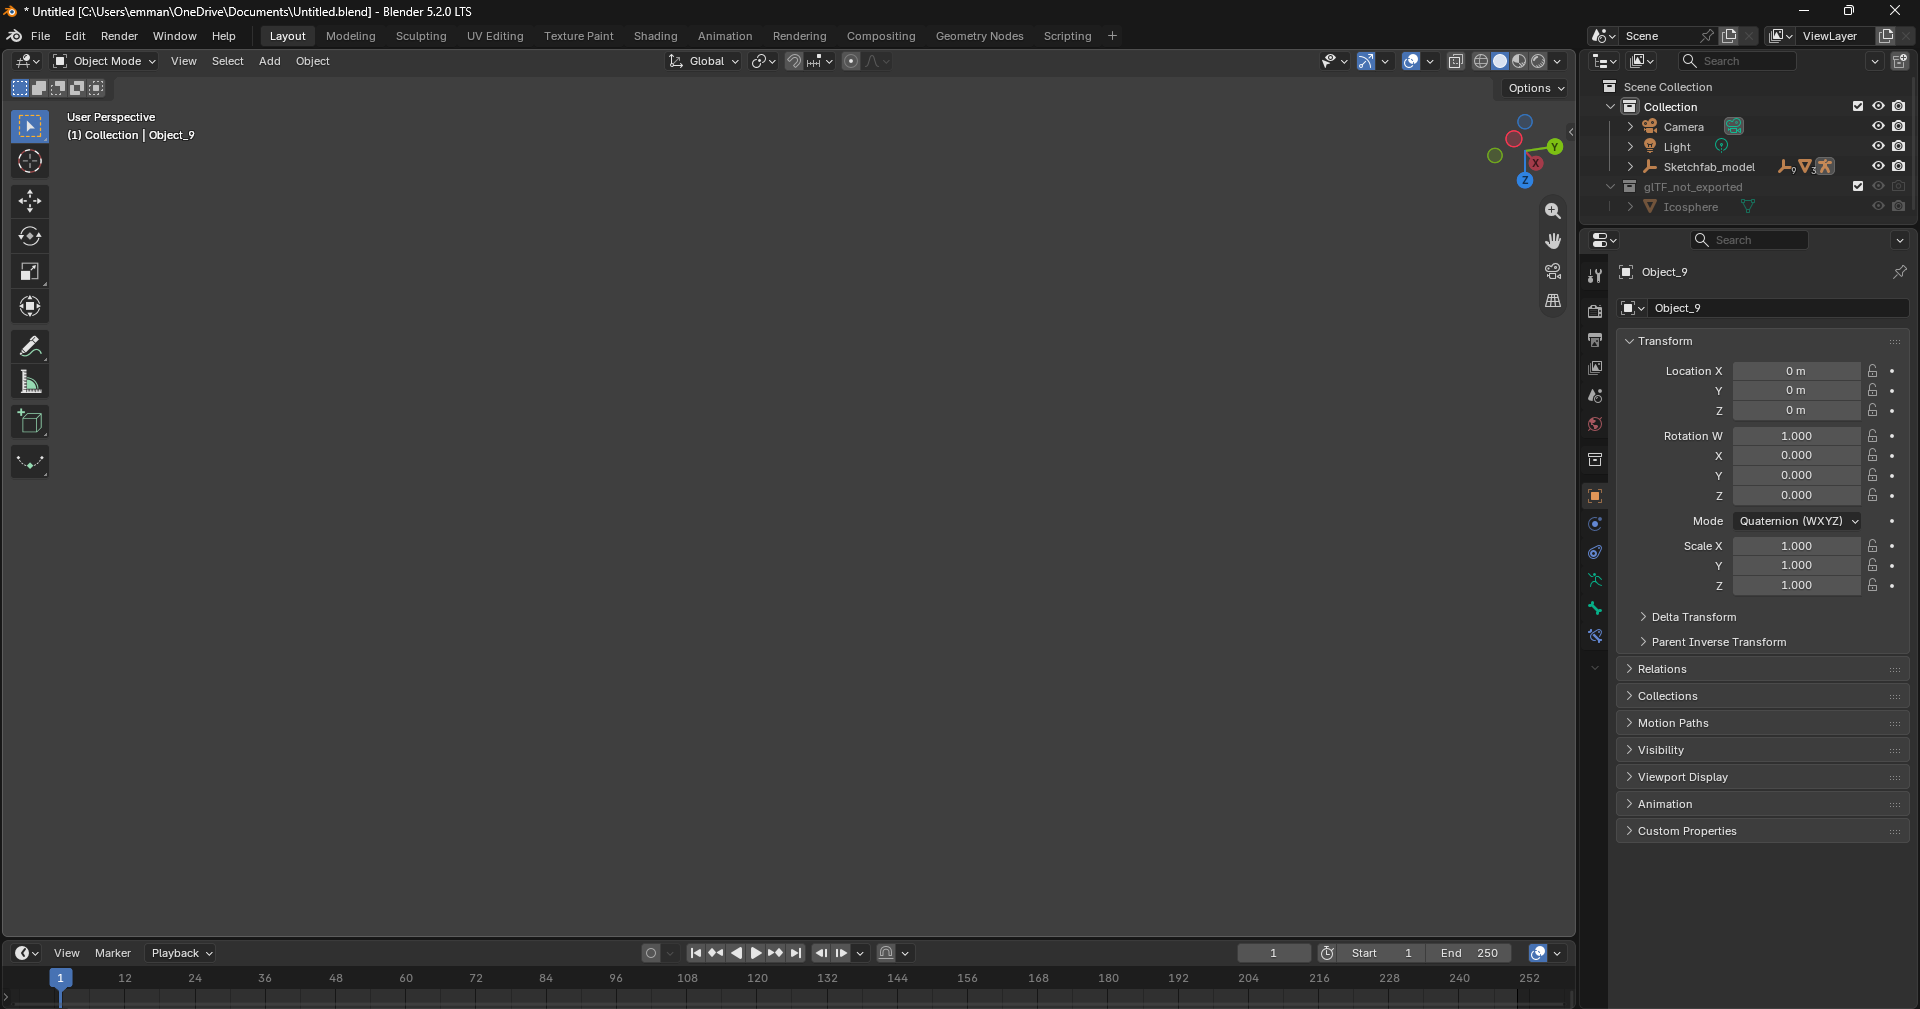Screen dimensions: 1920x1009
Task: Disable Camera render visibility icon
Action: point(1898,126)
